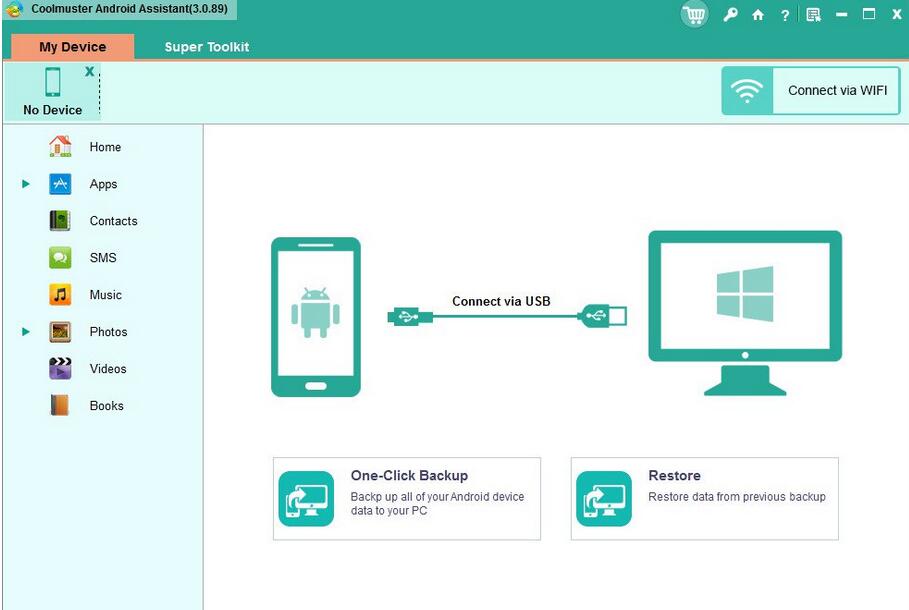Screen dimensions: 909x610
Task: Select Apps in the sidebar
Action: coord(103,184)
